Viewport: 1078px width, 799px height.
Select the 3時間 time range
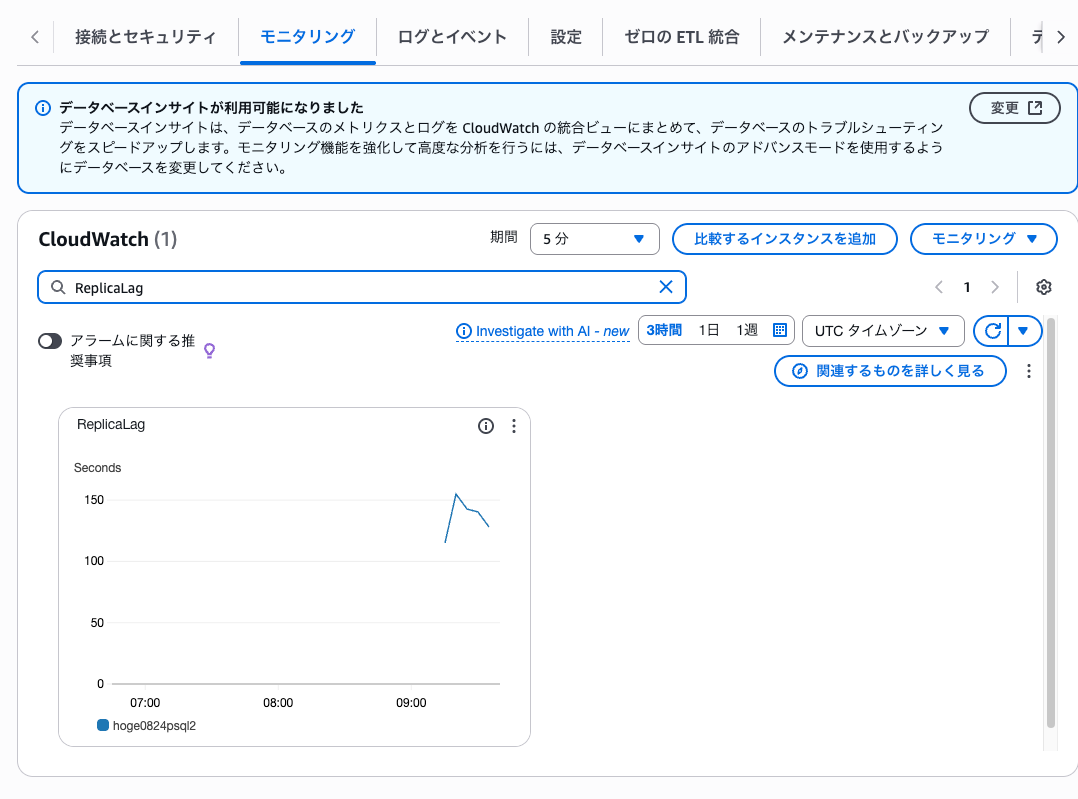664,331
